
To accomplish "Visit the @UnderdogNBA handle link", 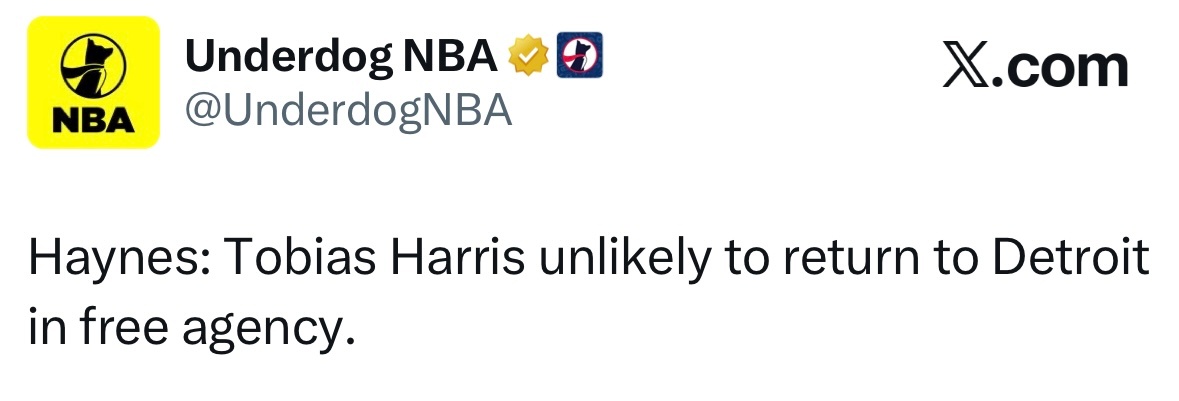I will (348, 111).
